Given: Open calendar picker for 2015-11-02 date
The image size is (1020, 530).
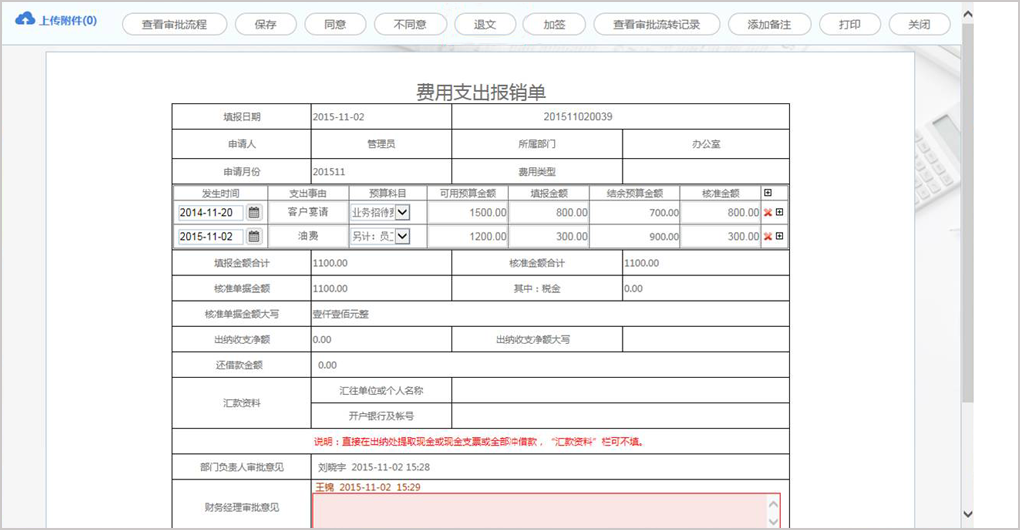Looking at the screenshot, I should (x=254, y=236).
